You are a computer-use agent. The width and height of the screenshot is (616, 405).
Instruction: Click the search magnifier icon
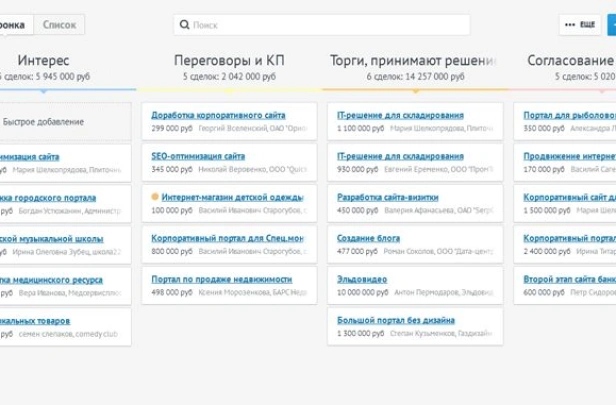click(184, 25)
